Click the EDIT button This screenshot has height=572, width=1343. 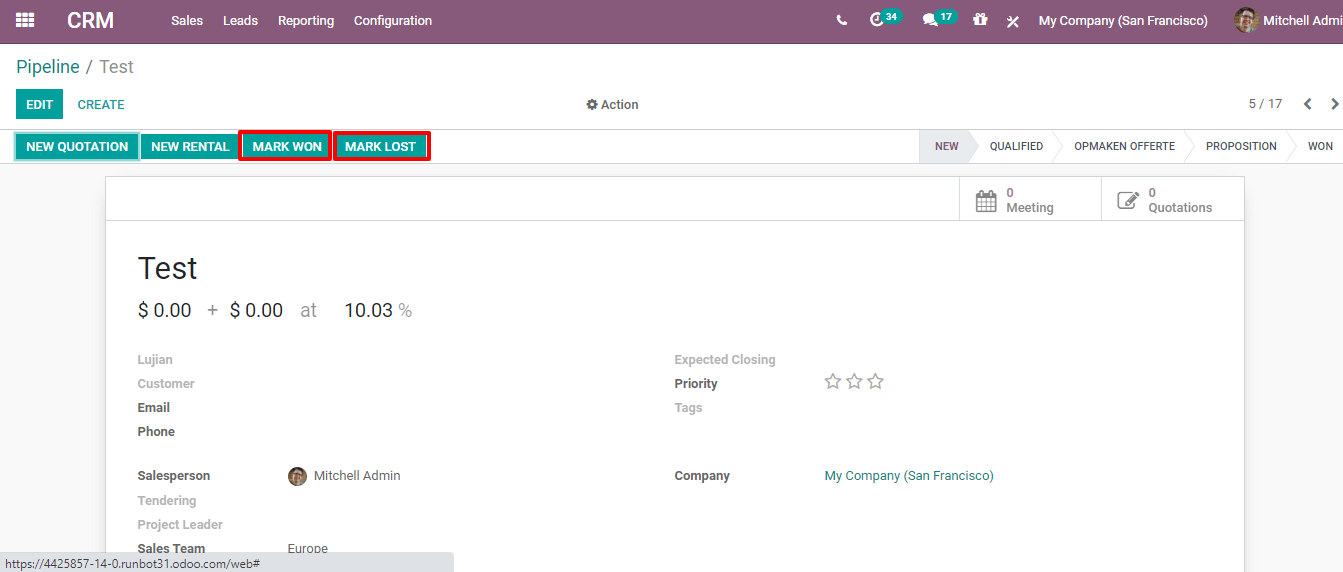pos(39,104)
